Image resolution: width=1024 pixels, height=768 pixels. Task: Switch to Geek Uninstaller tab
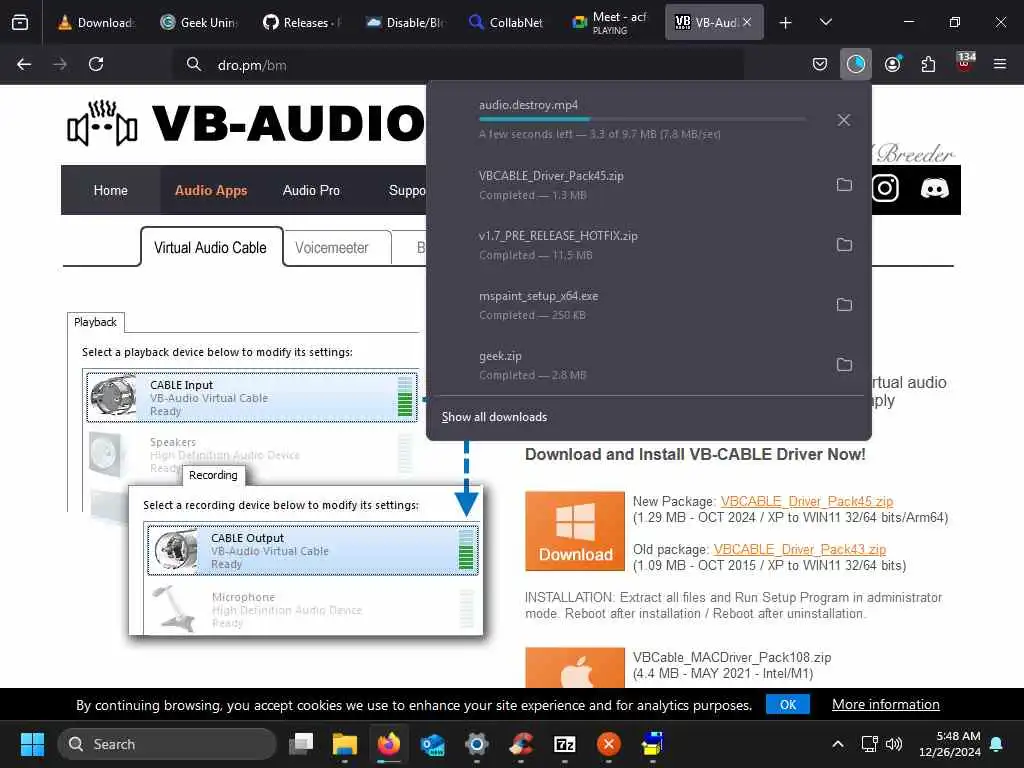(x=199, y=22)
